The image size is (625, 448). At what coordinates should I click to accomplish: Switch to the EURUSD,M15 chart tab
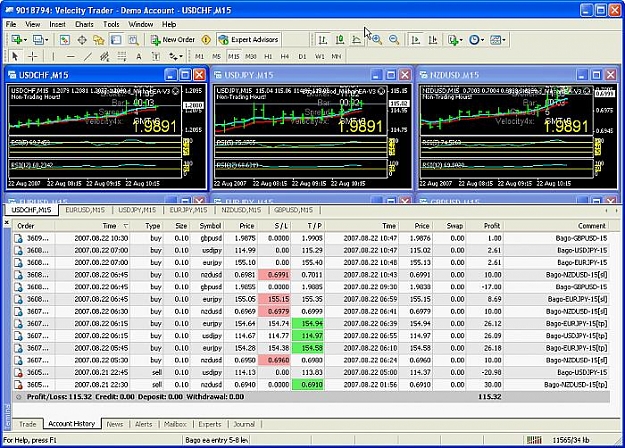[x=85, y=210]
